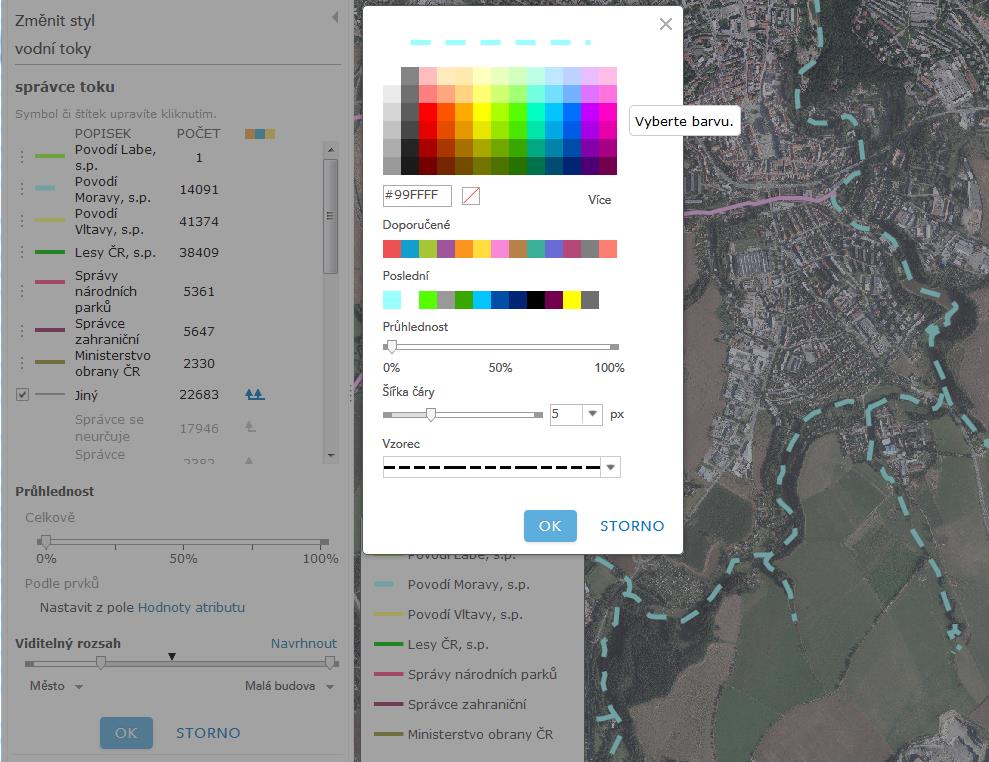Click the hex color input field #99FFFF

(x=417, y=196)
